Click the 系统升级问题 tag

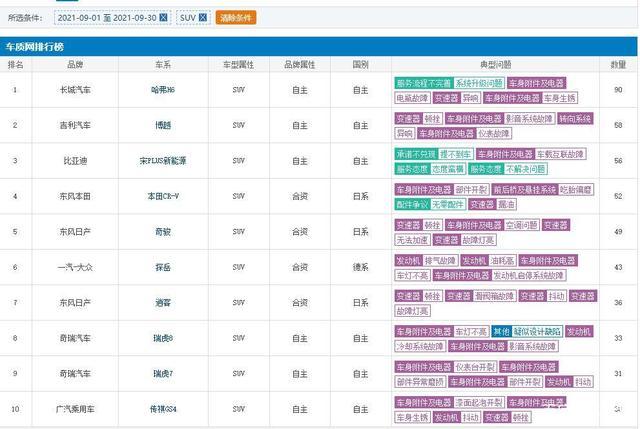(479, 83)
